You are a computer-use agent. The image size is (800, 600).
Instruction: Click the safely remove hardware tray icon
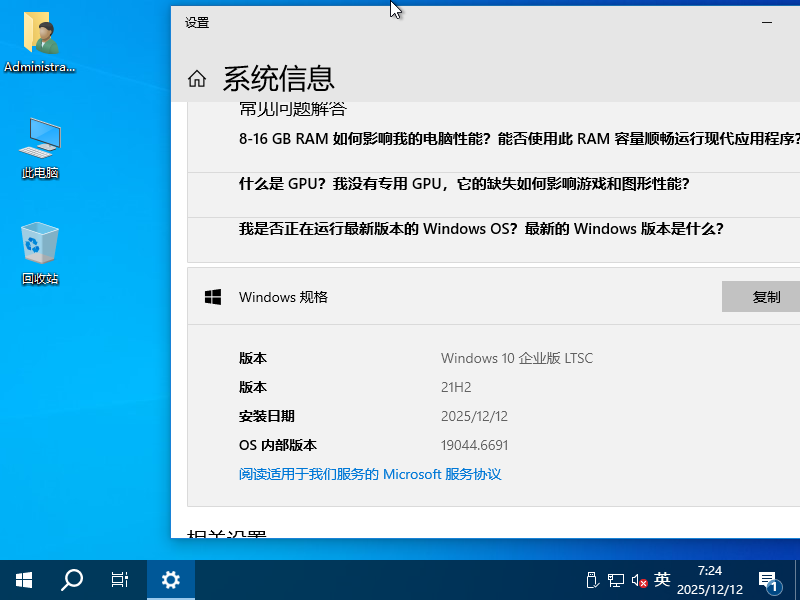(594, 580)
